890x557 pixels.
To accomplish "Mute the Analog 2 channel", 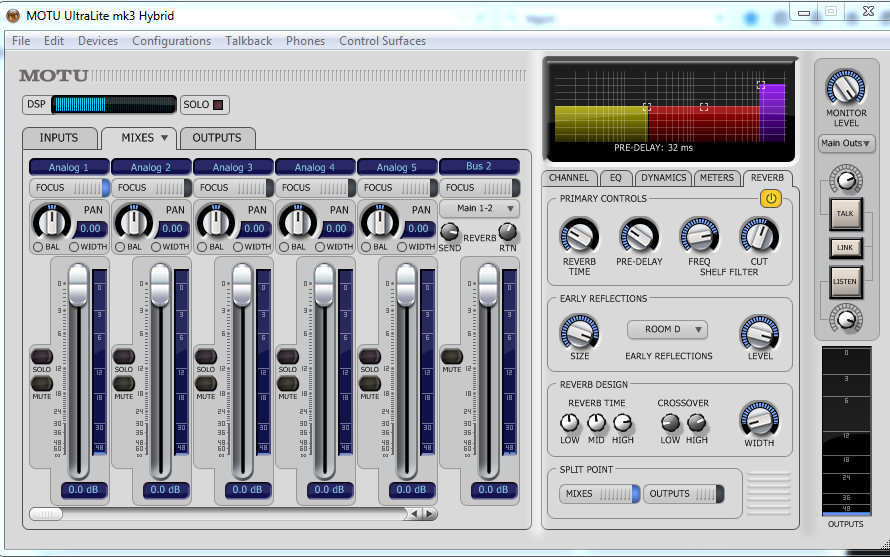I will 124,384.
